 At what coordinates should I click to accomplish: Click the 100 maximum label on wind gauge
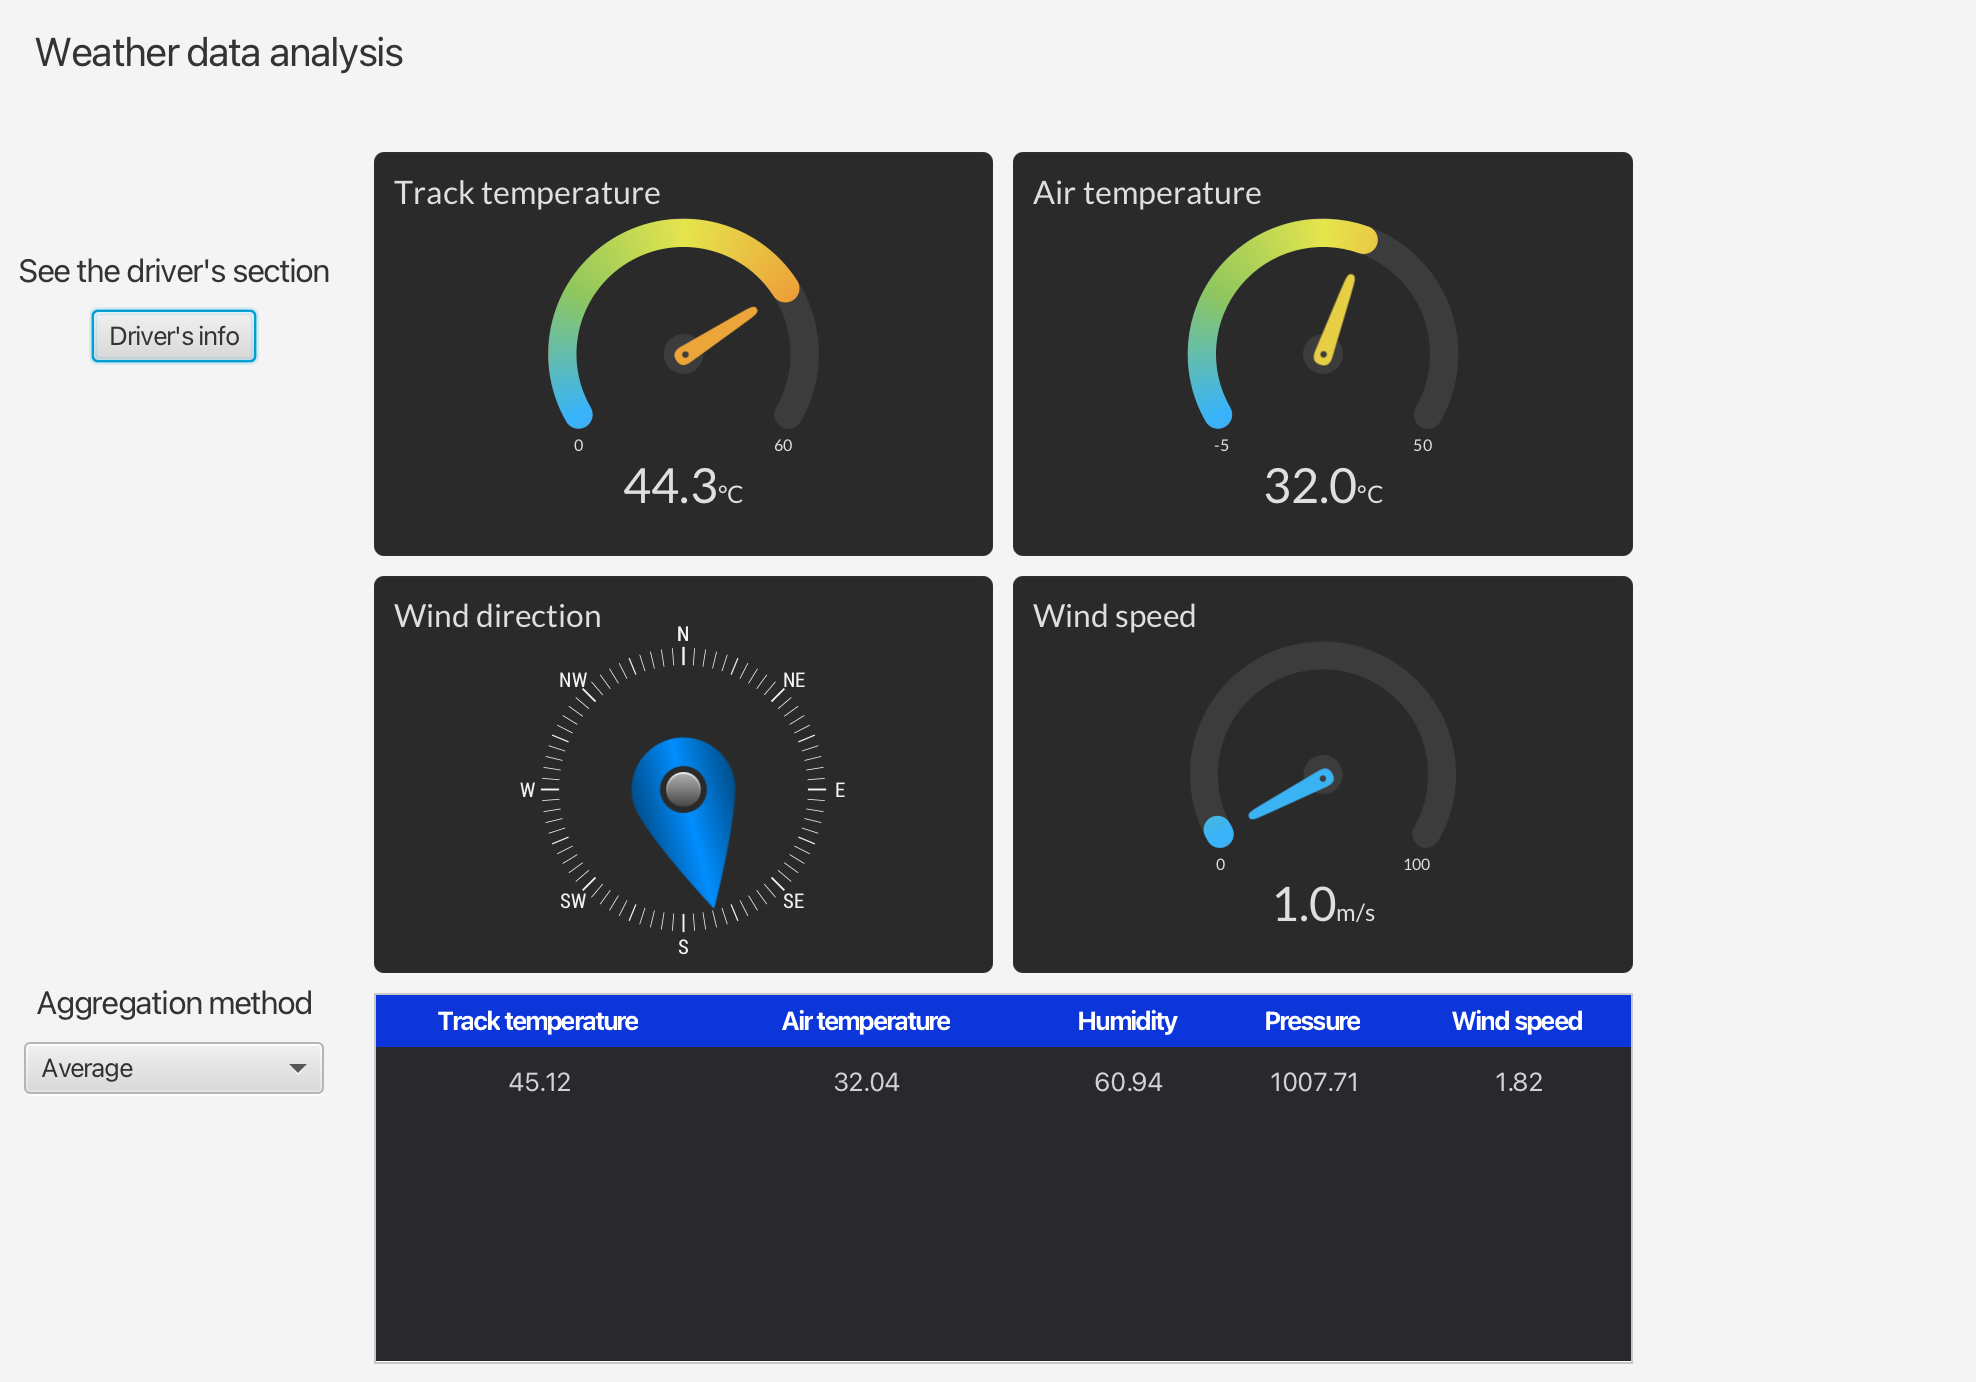(1416, 865)
